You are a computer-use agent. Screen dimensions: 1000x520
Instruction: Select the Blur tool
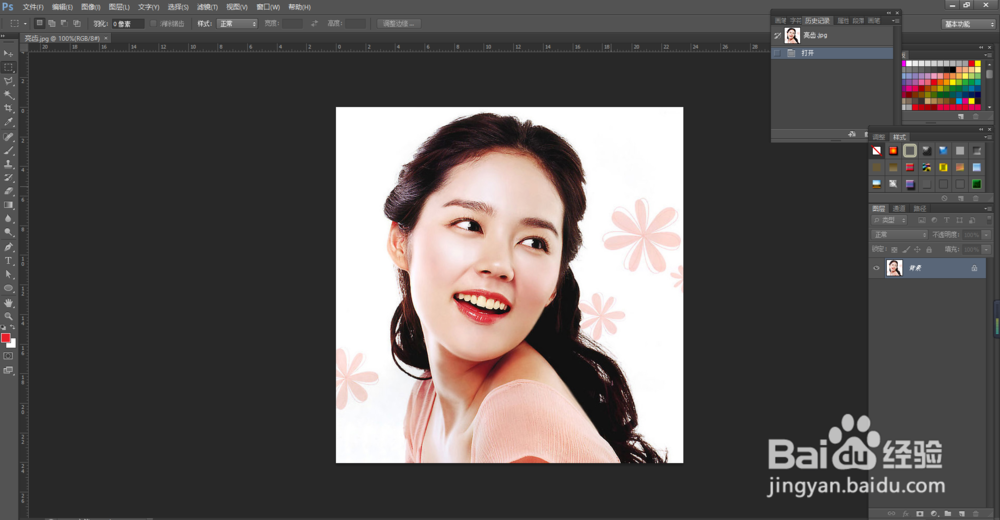pyautogui.click(x=8, y=218)
